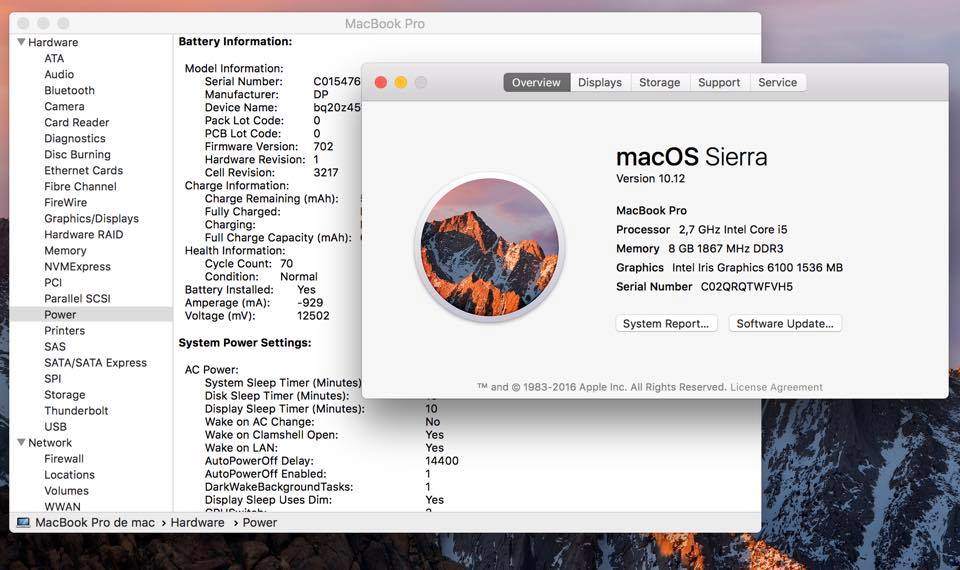Click the Processor value 2,7 GHz Intel Core i5
960x570 pixels.
[733, 230]
